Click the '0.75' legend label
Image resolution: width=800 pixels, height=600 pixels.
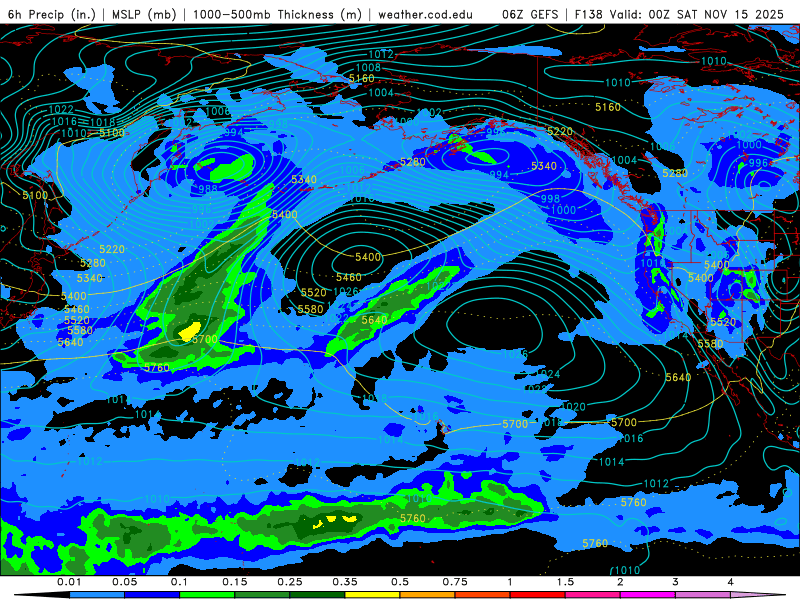(x=455, y=582)
